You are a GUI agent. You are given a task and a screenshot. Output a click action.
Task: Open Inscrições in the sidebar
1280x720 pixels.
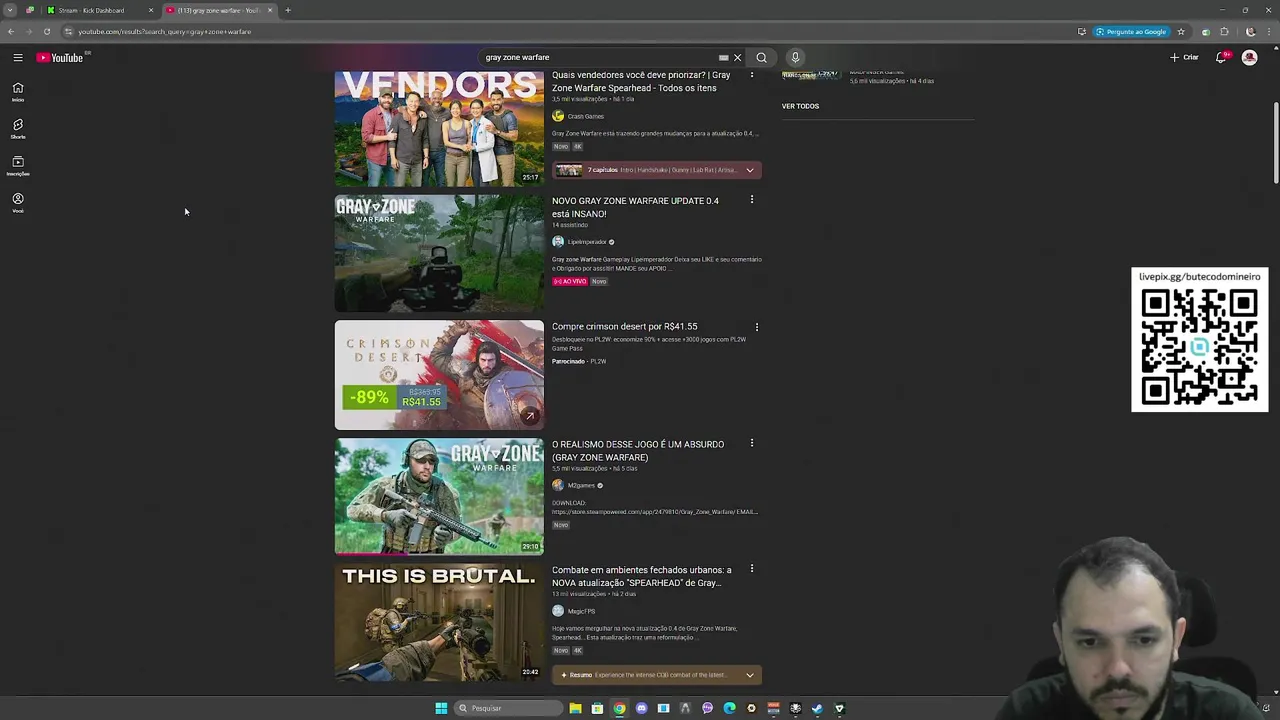tap(18, 165)
